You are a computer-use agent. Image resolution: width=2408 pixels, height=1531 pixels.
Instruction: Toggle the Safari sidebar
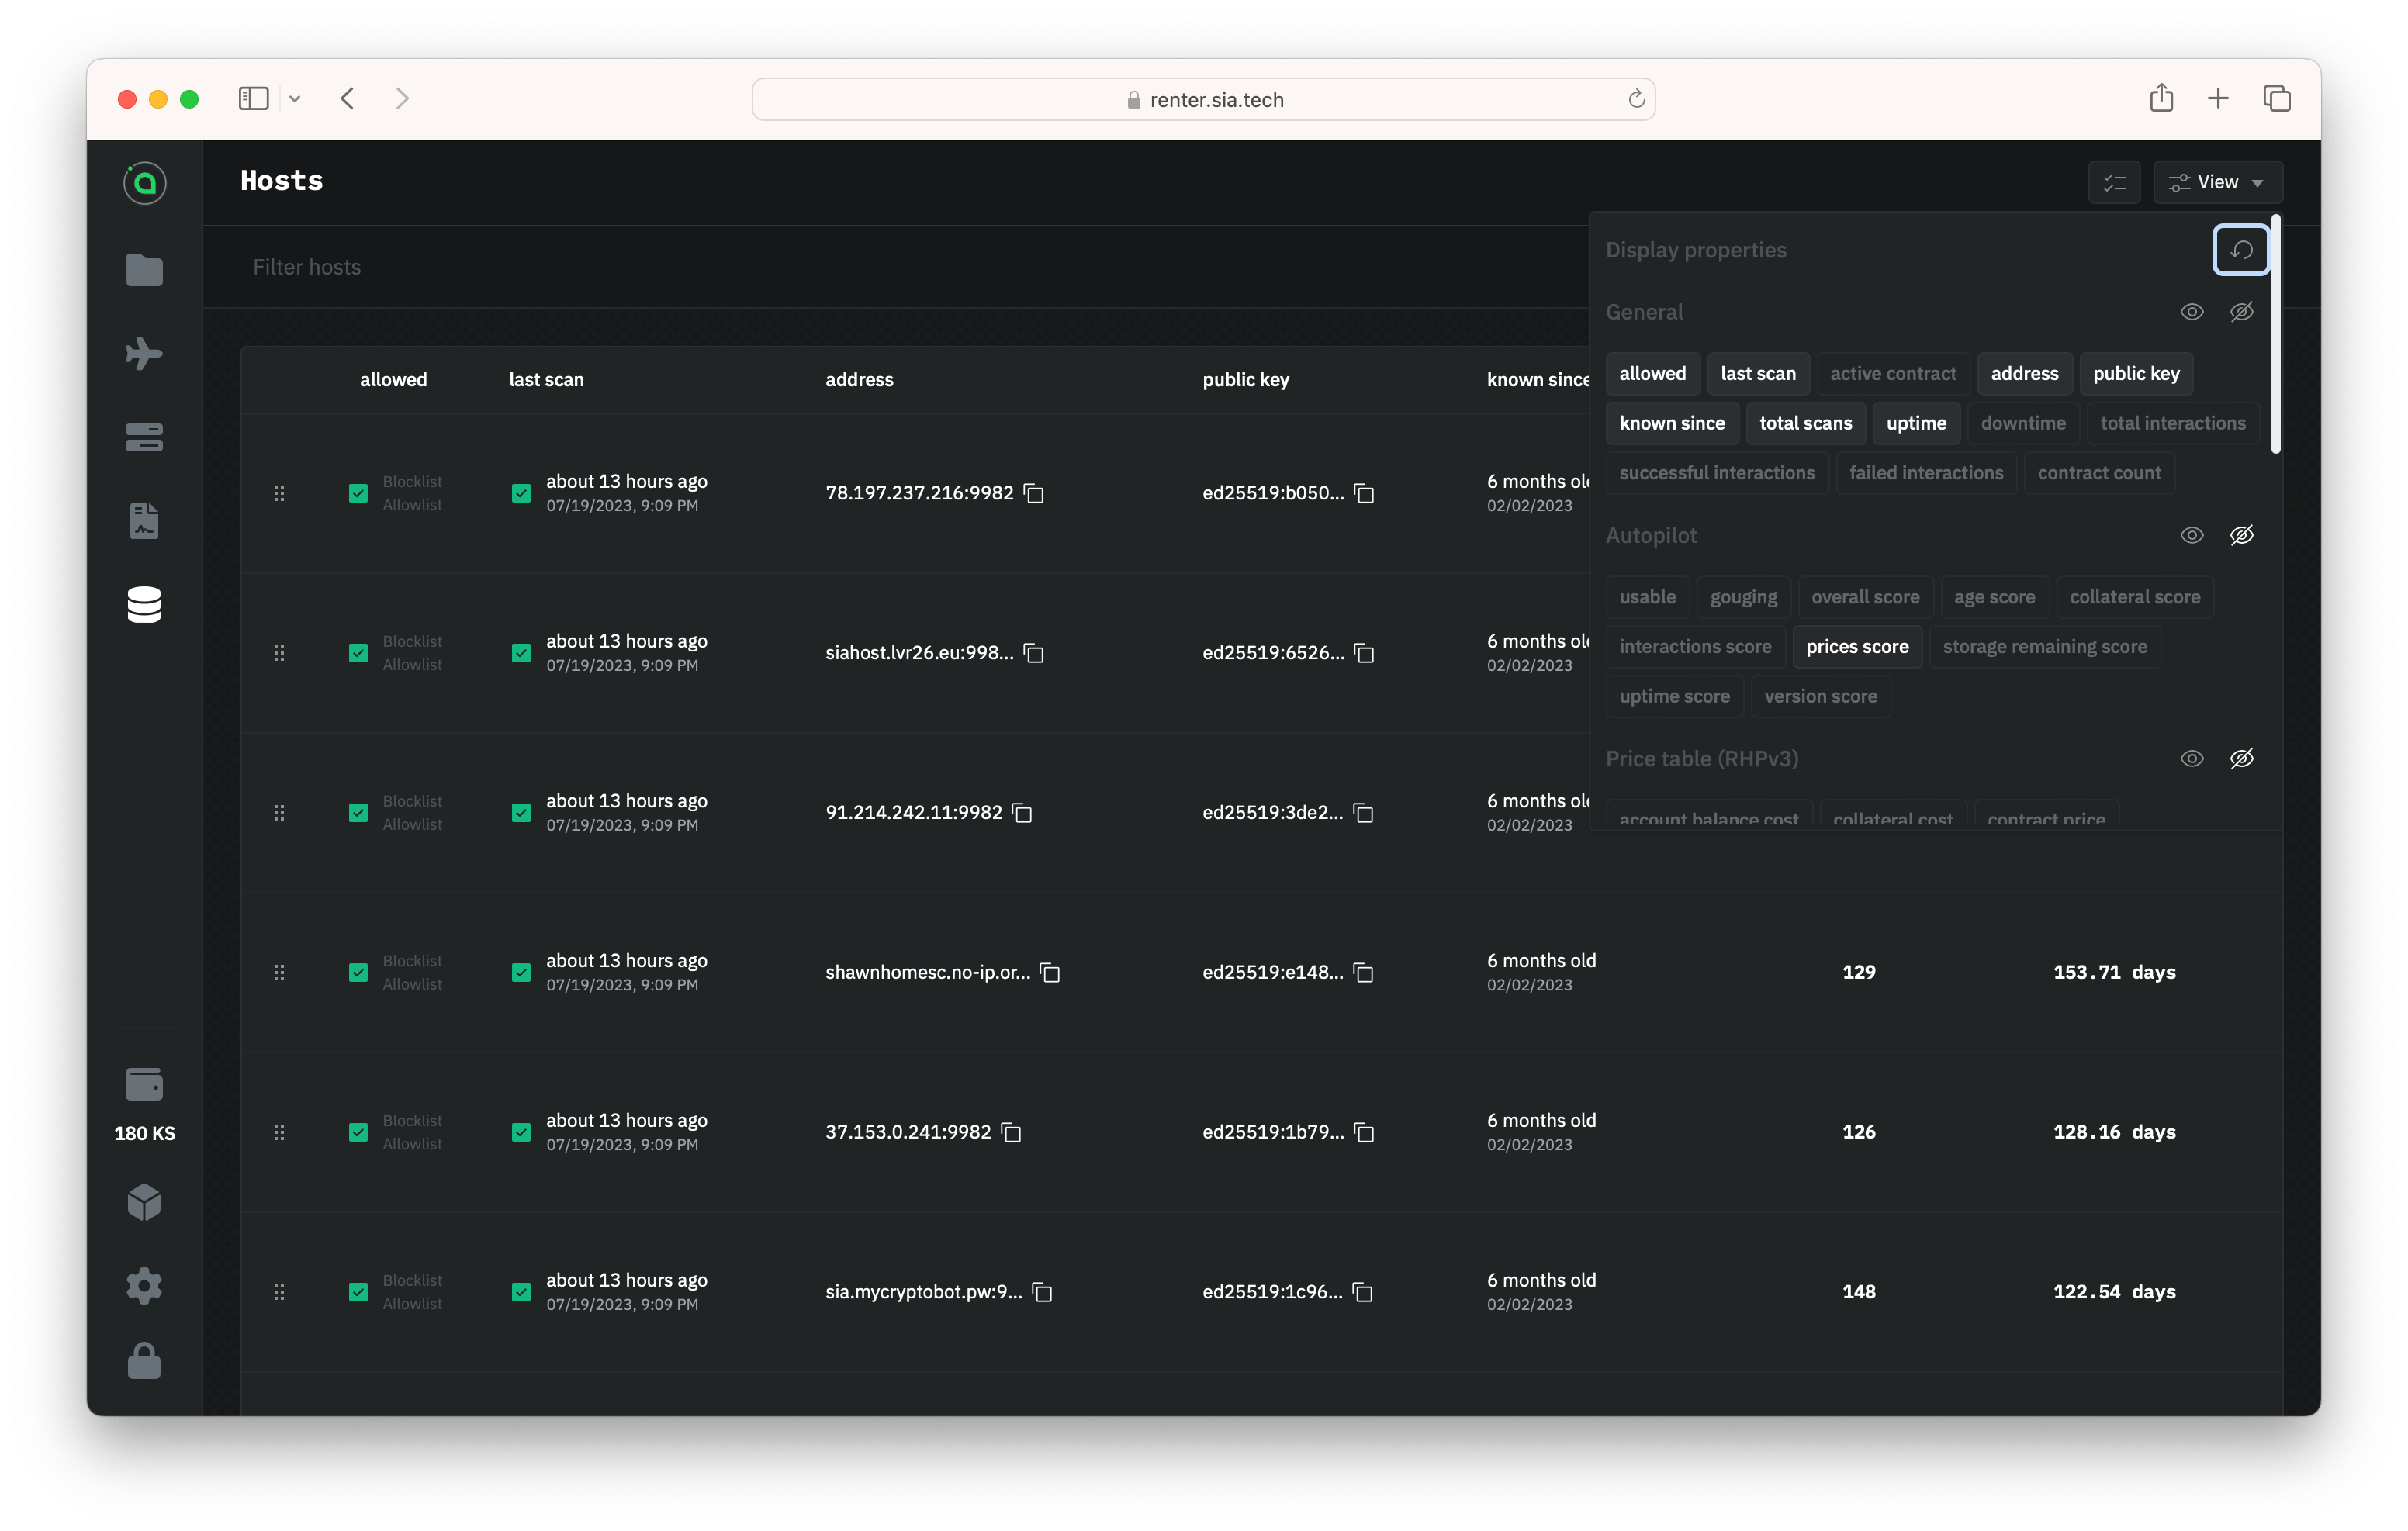(254, 99)
